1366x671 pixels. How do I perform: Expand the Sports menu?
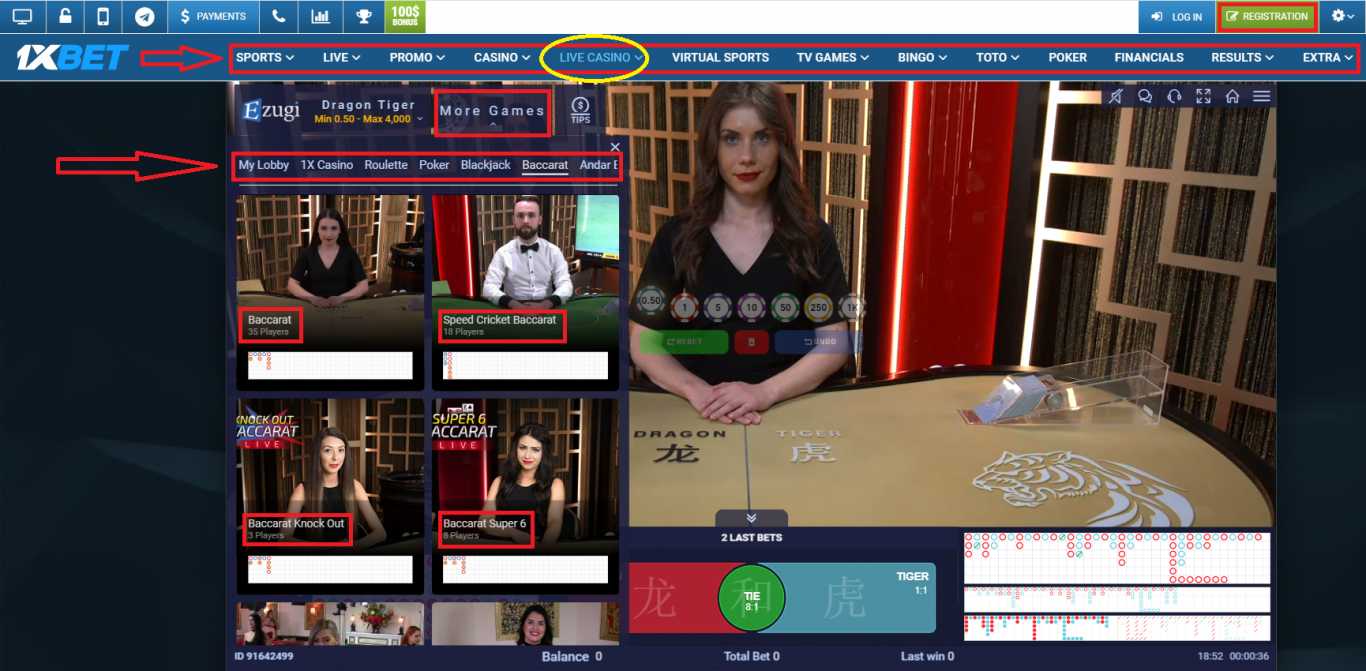[x=265, y=57]
